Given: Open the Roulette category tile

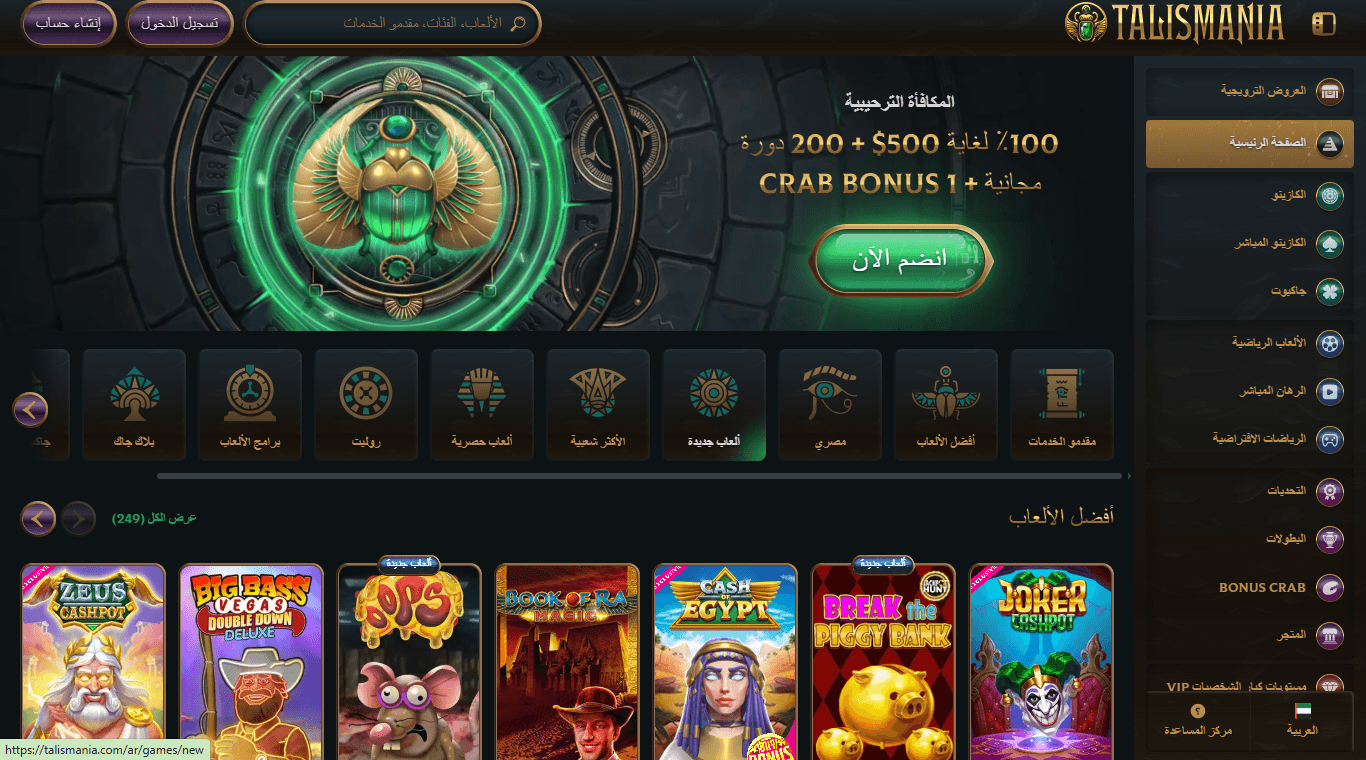Looking at the screenshot, I should coord(366,405).
